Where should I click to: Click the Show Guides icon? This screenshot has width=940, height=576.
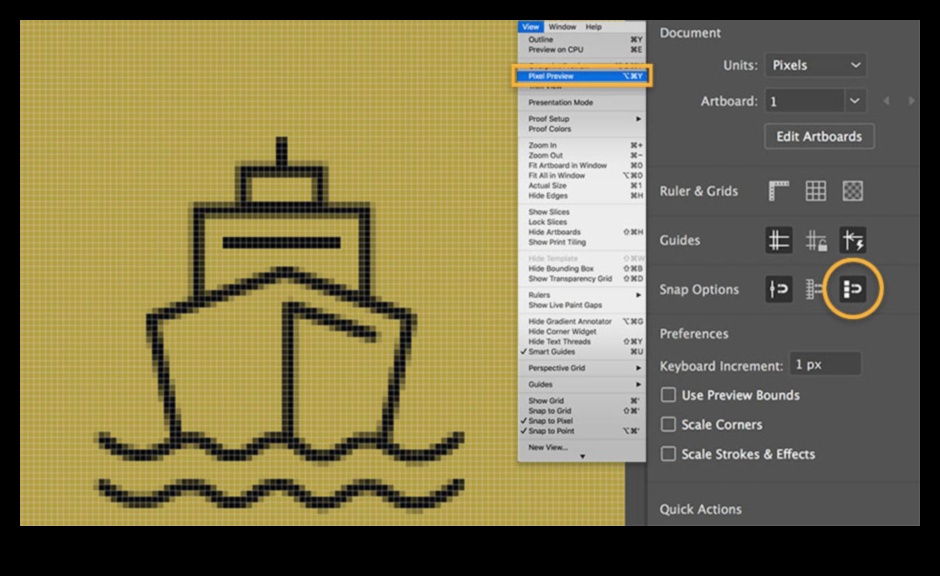click(779, 240)
